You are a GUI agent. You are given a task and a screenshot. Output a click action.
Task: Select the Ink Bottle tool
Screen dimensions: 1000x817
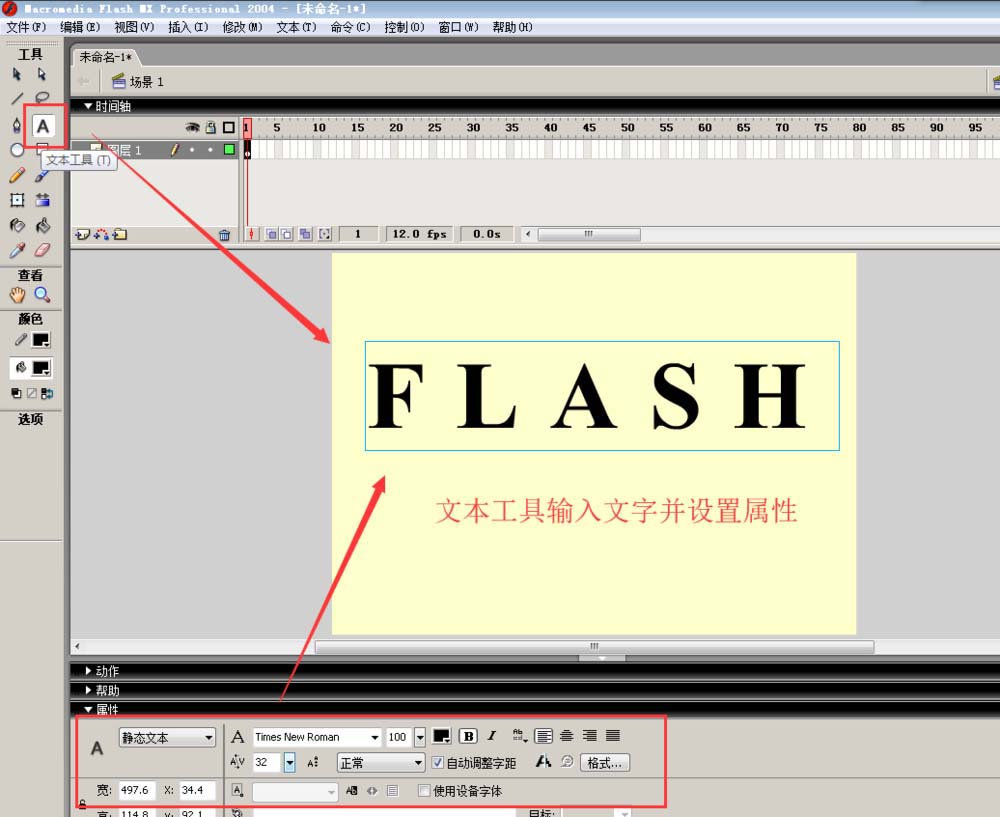point(17,225)
